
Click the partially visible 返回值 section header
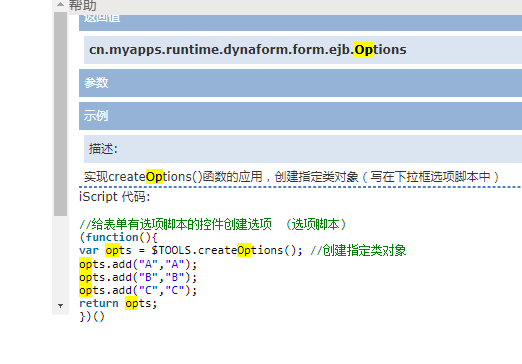pos(300,23)
